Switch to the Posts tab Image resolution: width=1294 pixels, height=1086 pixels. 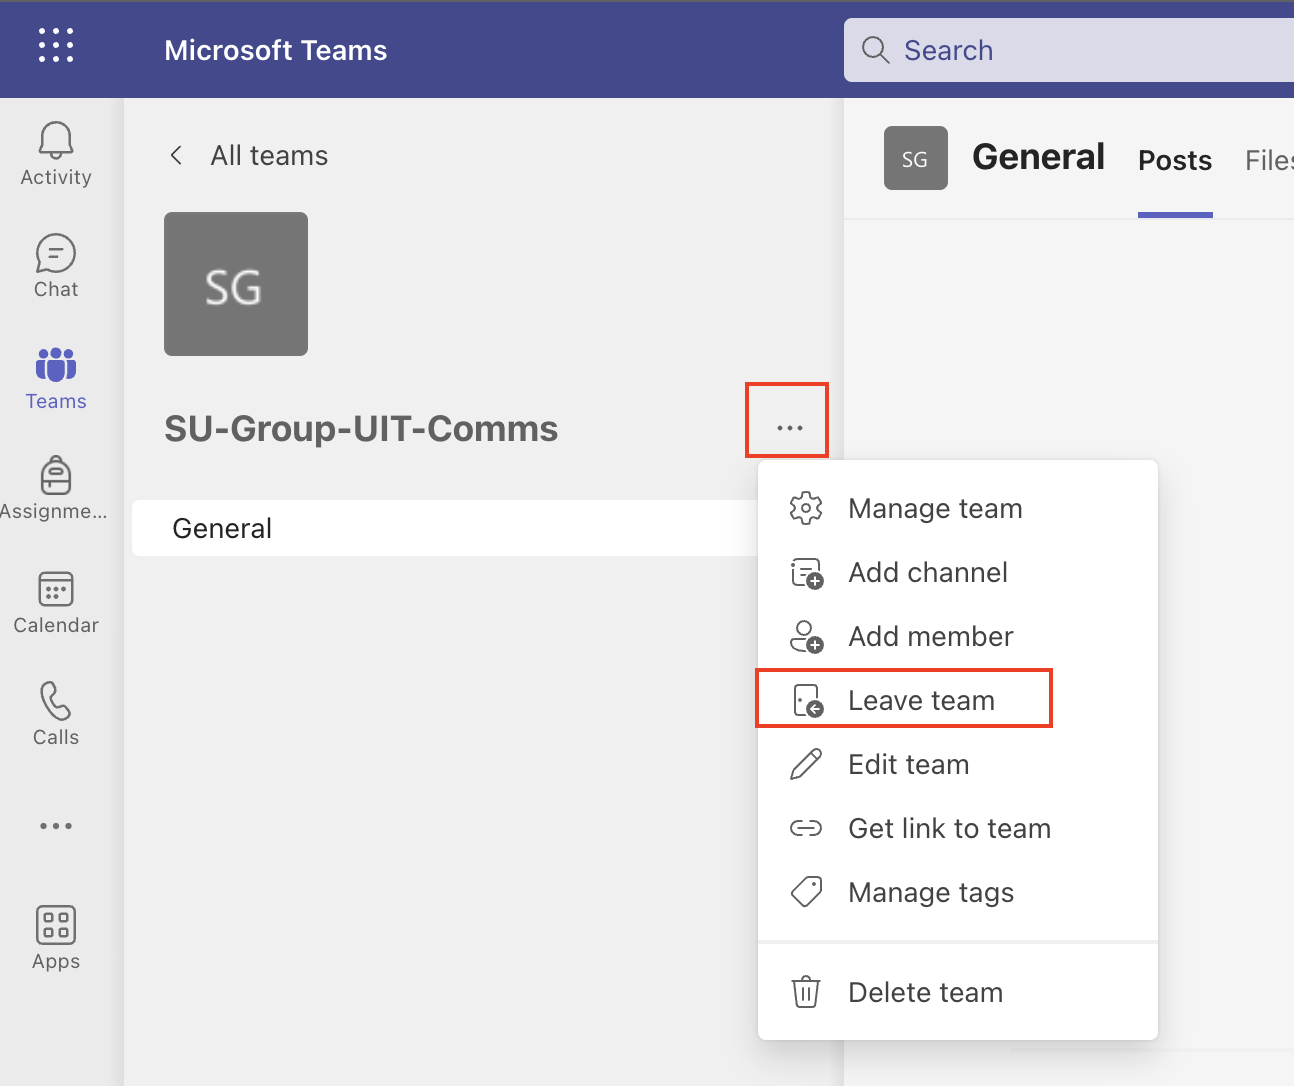tap(1174, 161)
